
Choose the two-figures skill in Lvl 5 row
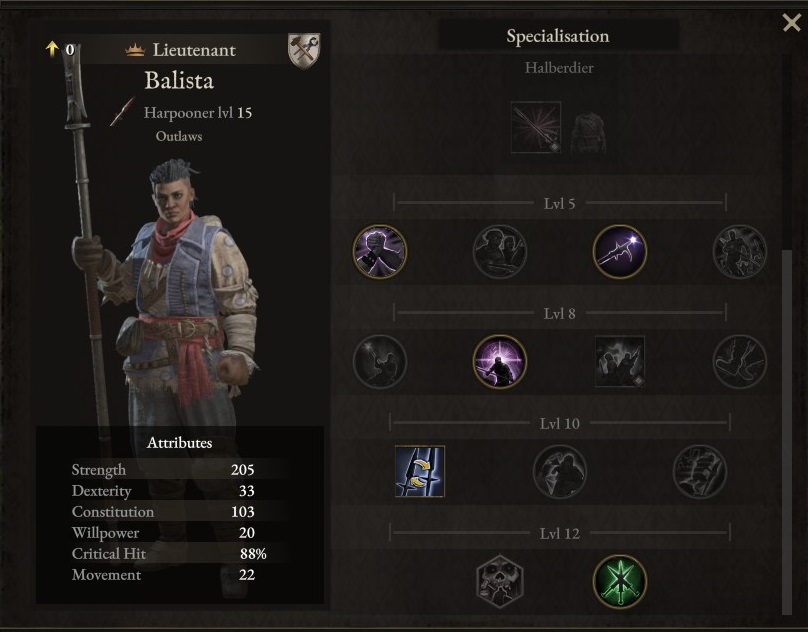[x=499, y=252]
